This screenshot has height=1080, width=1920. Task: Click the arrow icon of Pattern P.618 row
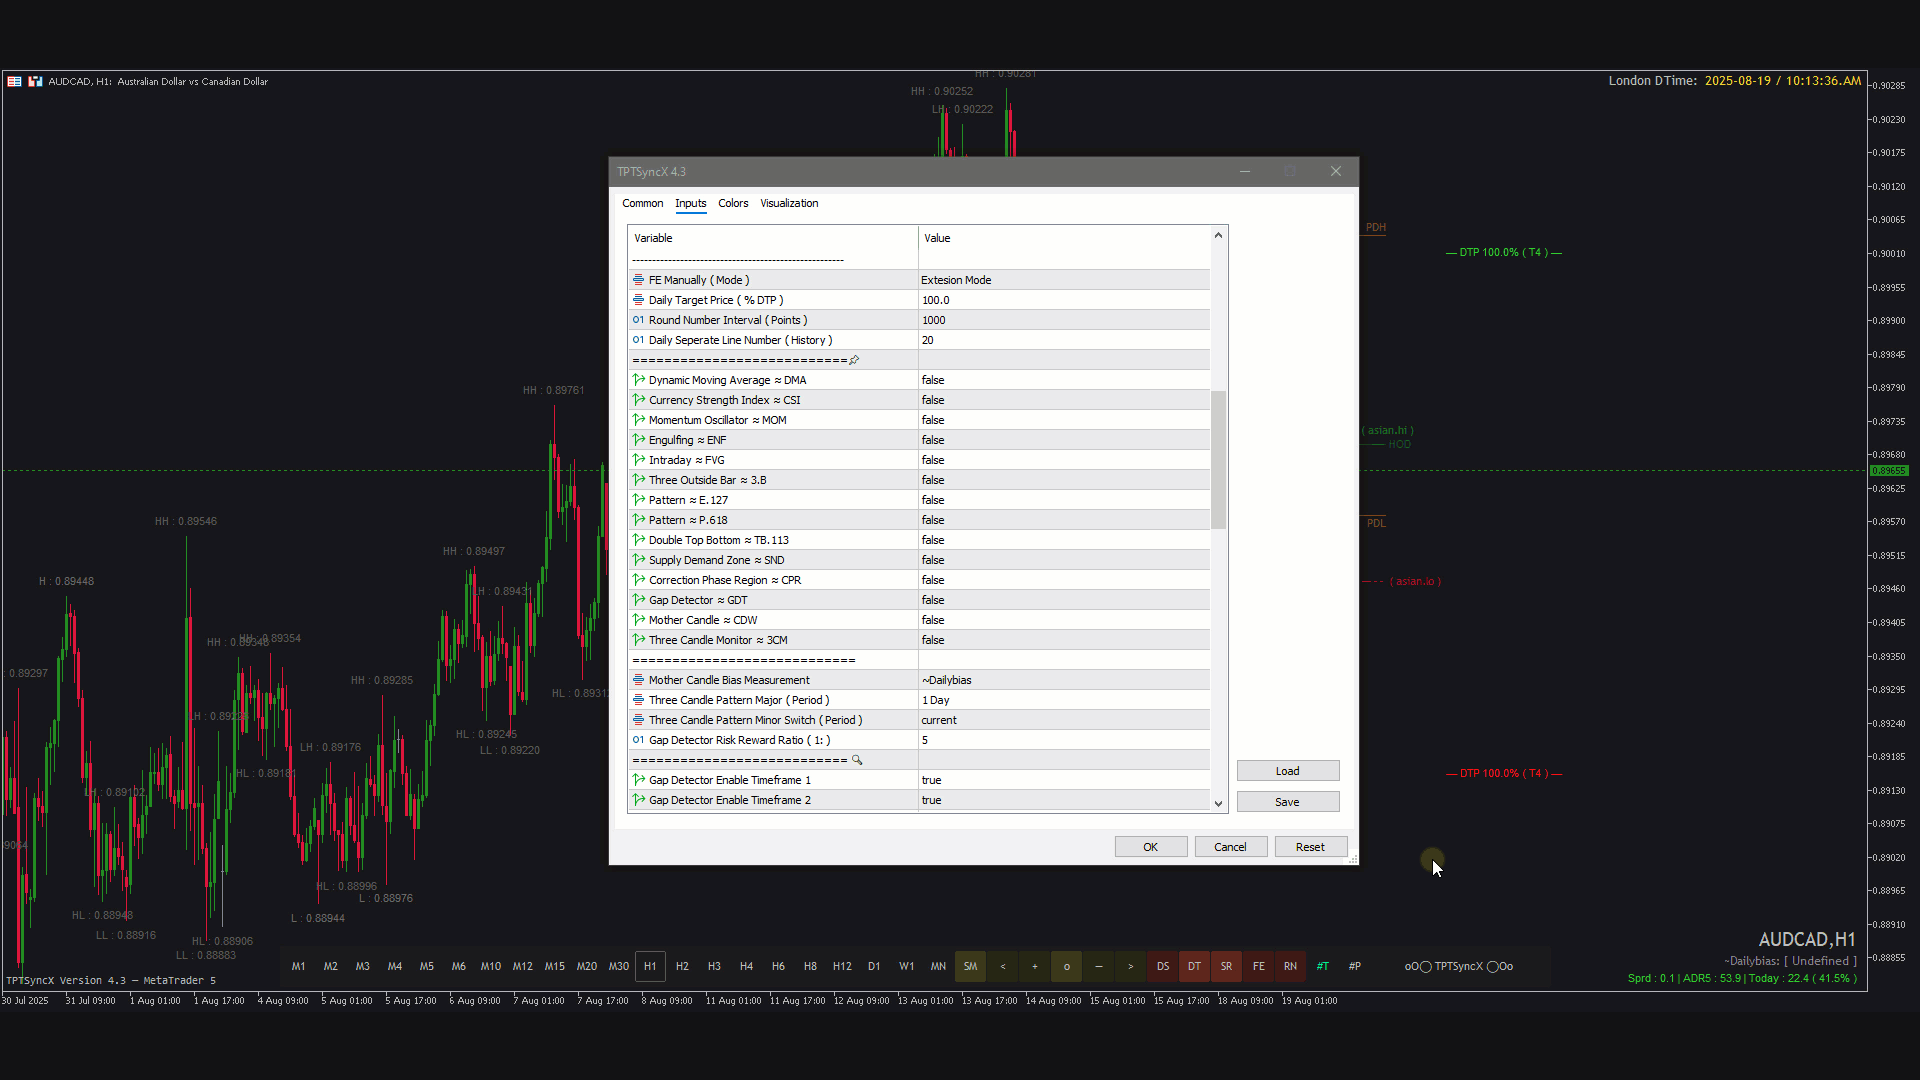coord(638,520)
